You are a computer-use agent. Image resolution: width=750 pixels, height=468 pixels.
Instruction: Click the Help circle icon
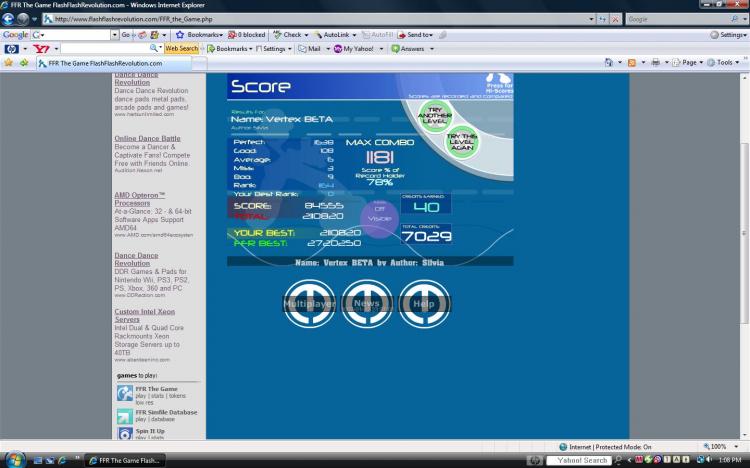(423, 303)
